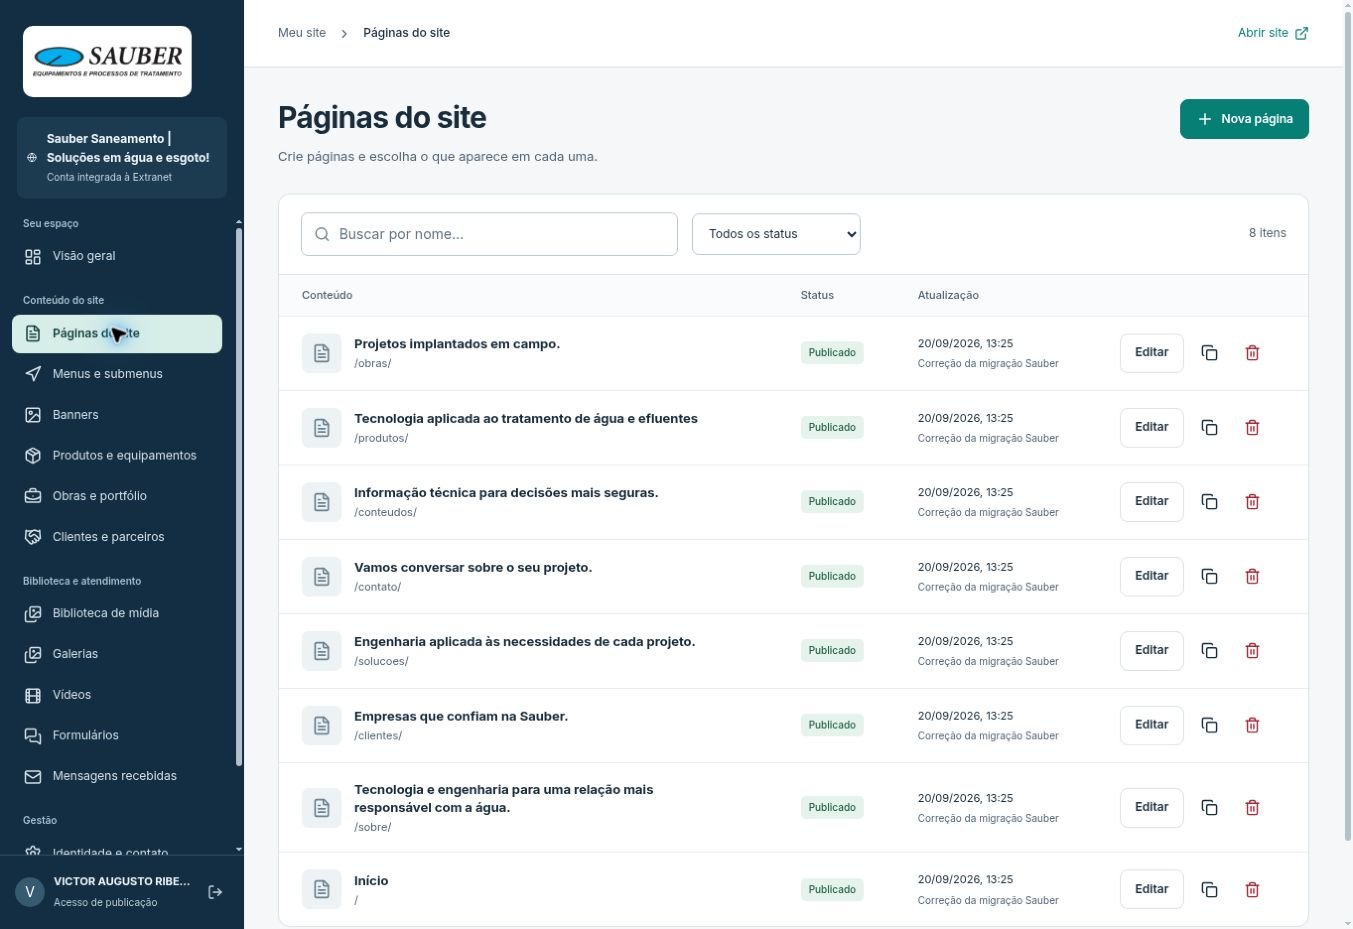The width and height of the screenshot is (1353, 929).
Task: Delete the Início page with its trash icon
Action: tap(1252, 890)
